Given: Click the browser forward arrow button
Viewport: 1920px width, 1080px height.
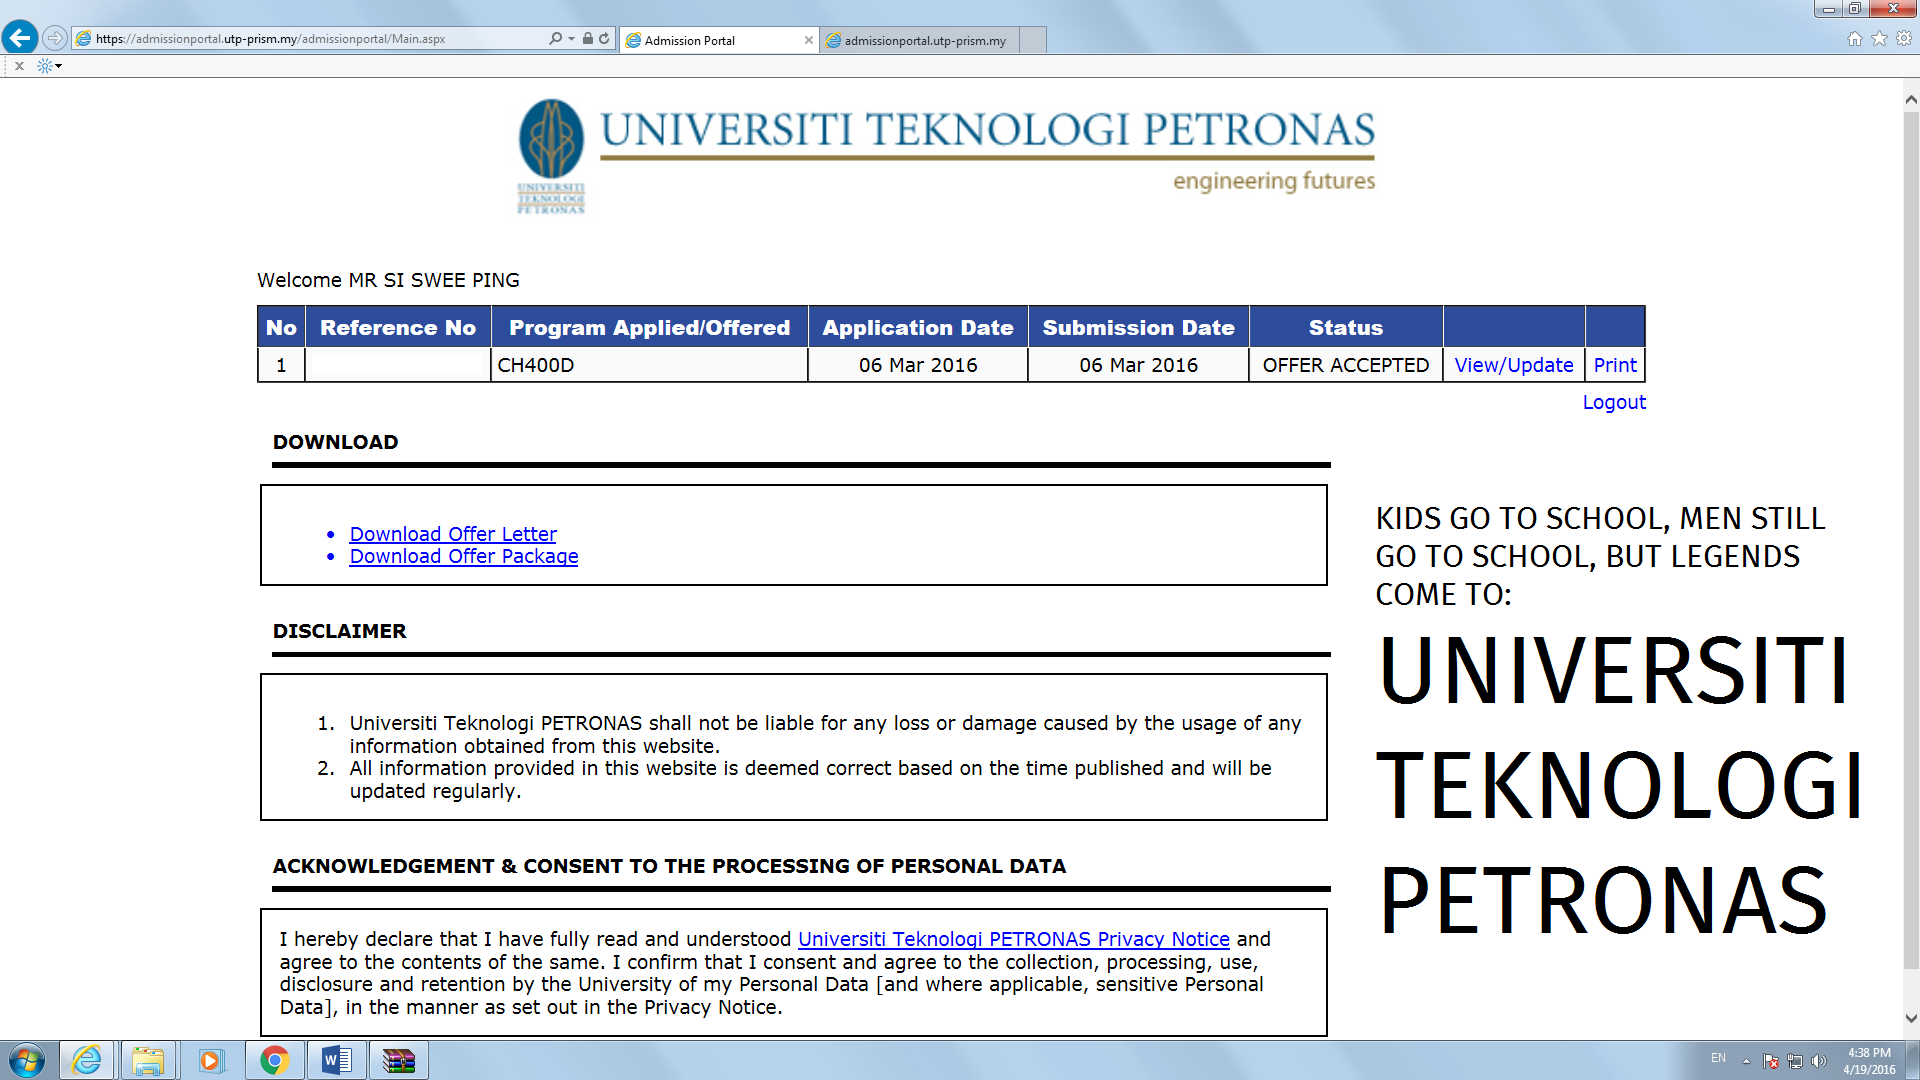Looking at the screenshot, I should [x=55, y=38].
